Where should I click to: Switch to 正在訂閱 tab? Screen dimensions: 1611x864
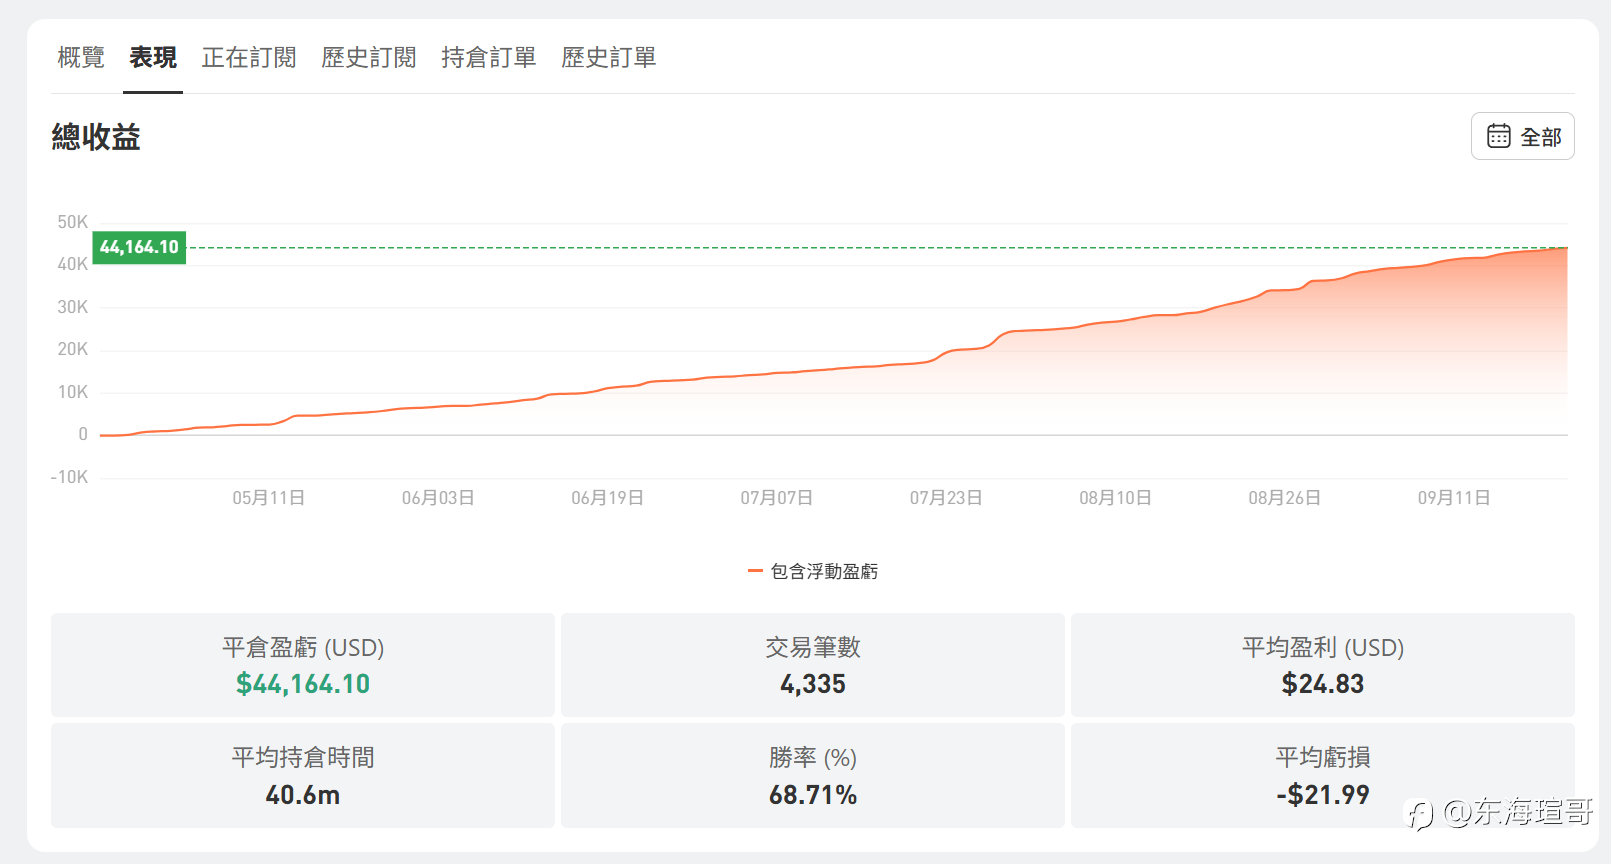click(249, 58)
